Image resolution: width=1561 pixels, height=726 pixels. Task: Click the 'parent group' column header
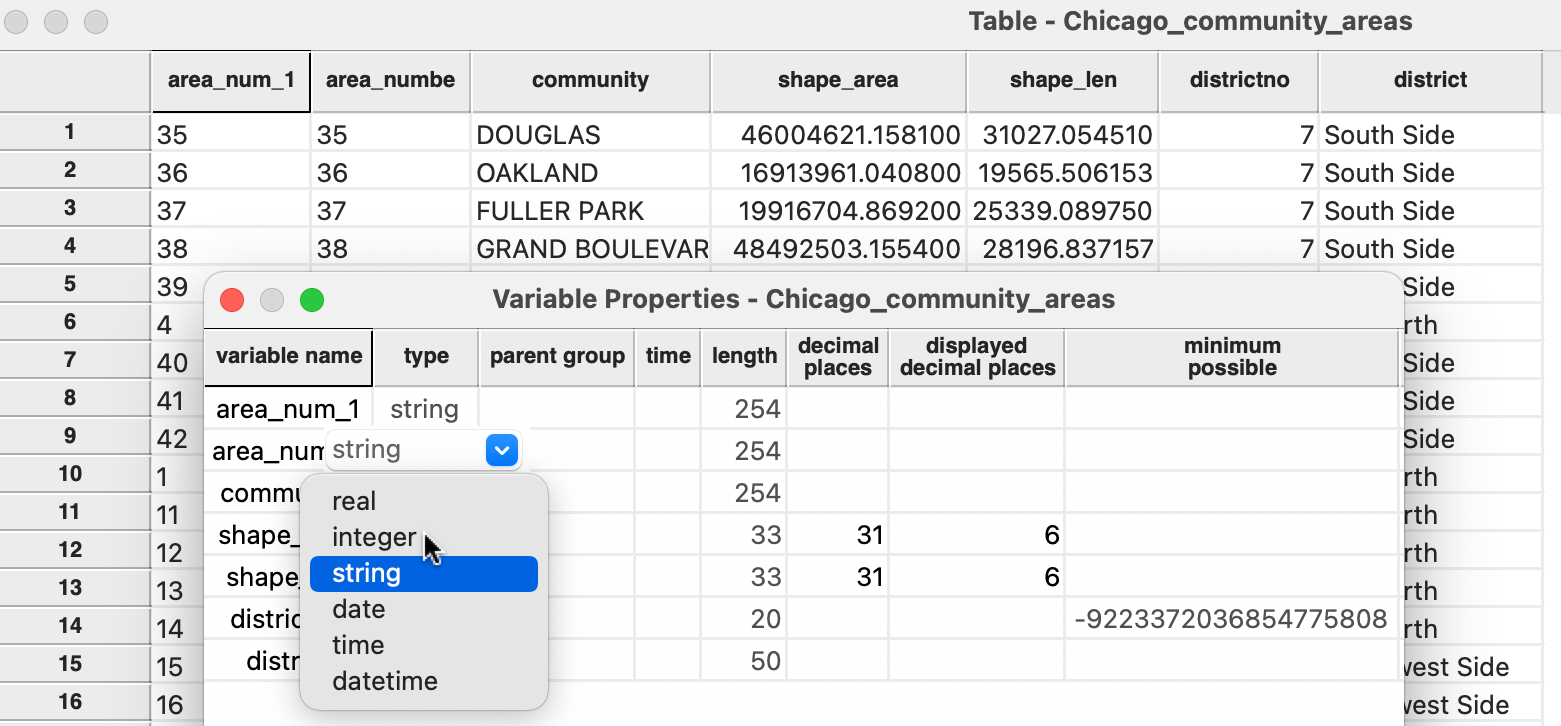pyautogui.click(x=557, y=357)
